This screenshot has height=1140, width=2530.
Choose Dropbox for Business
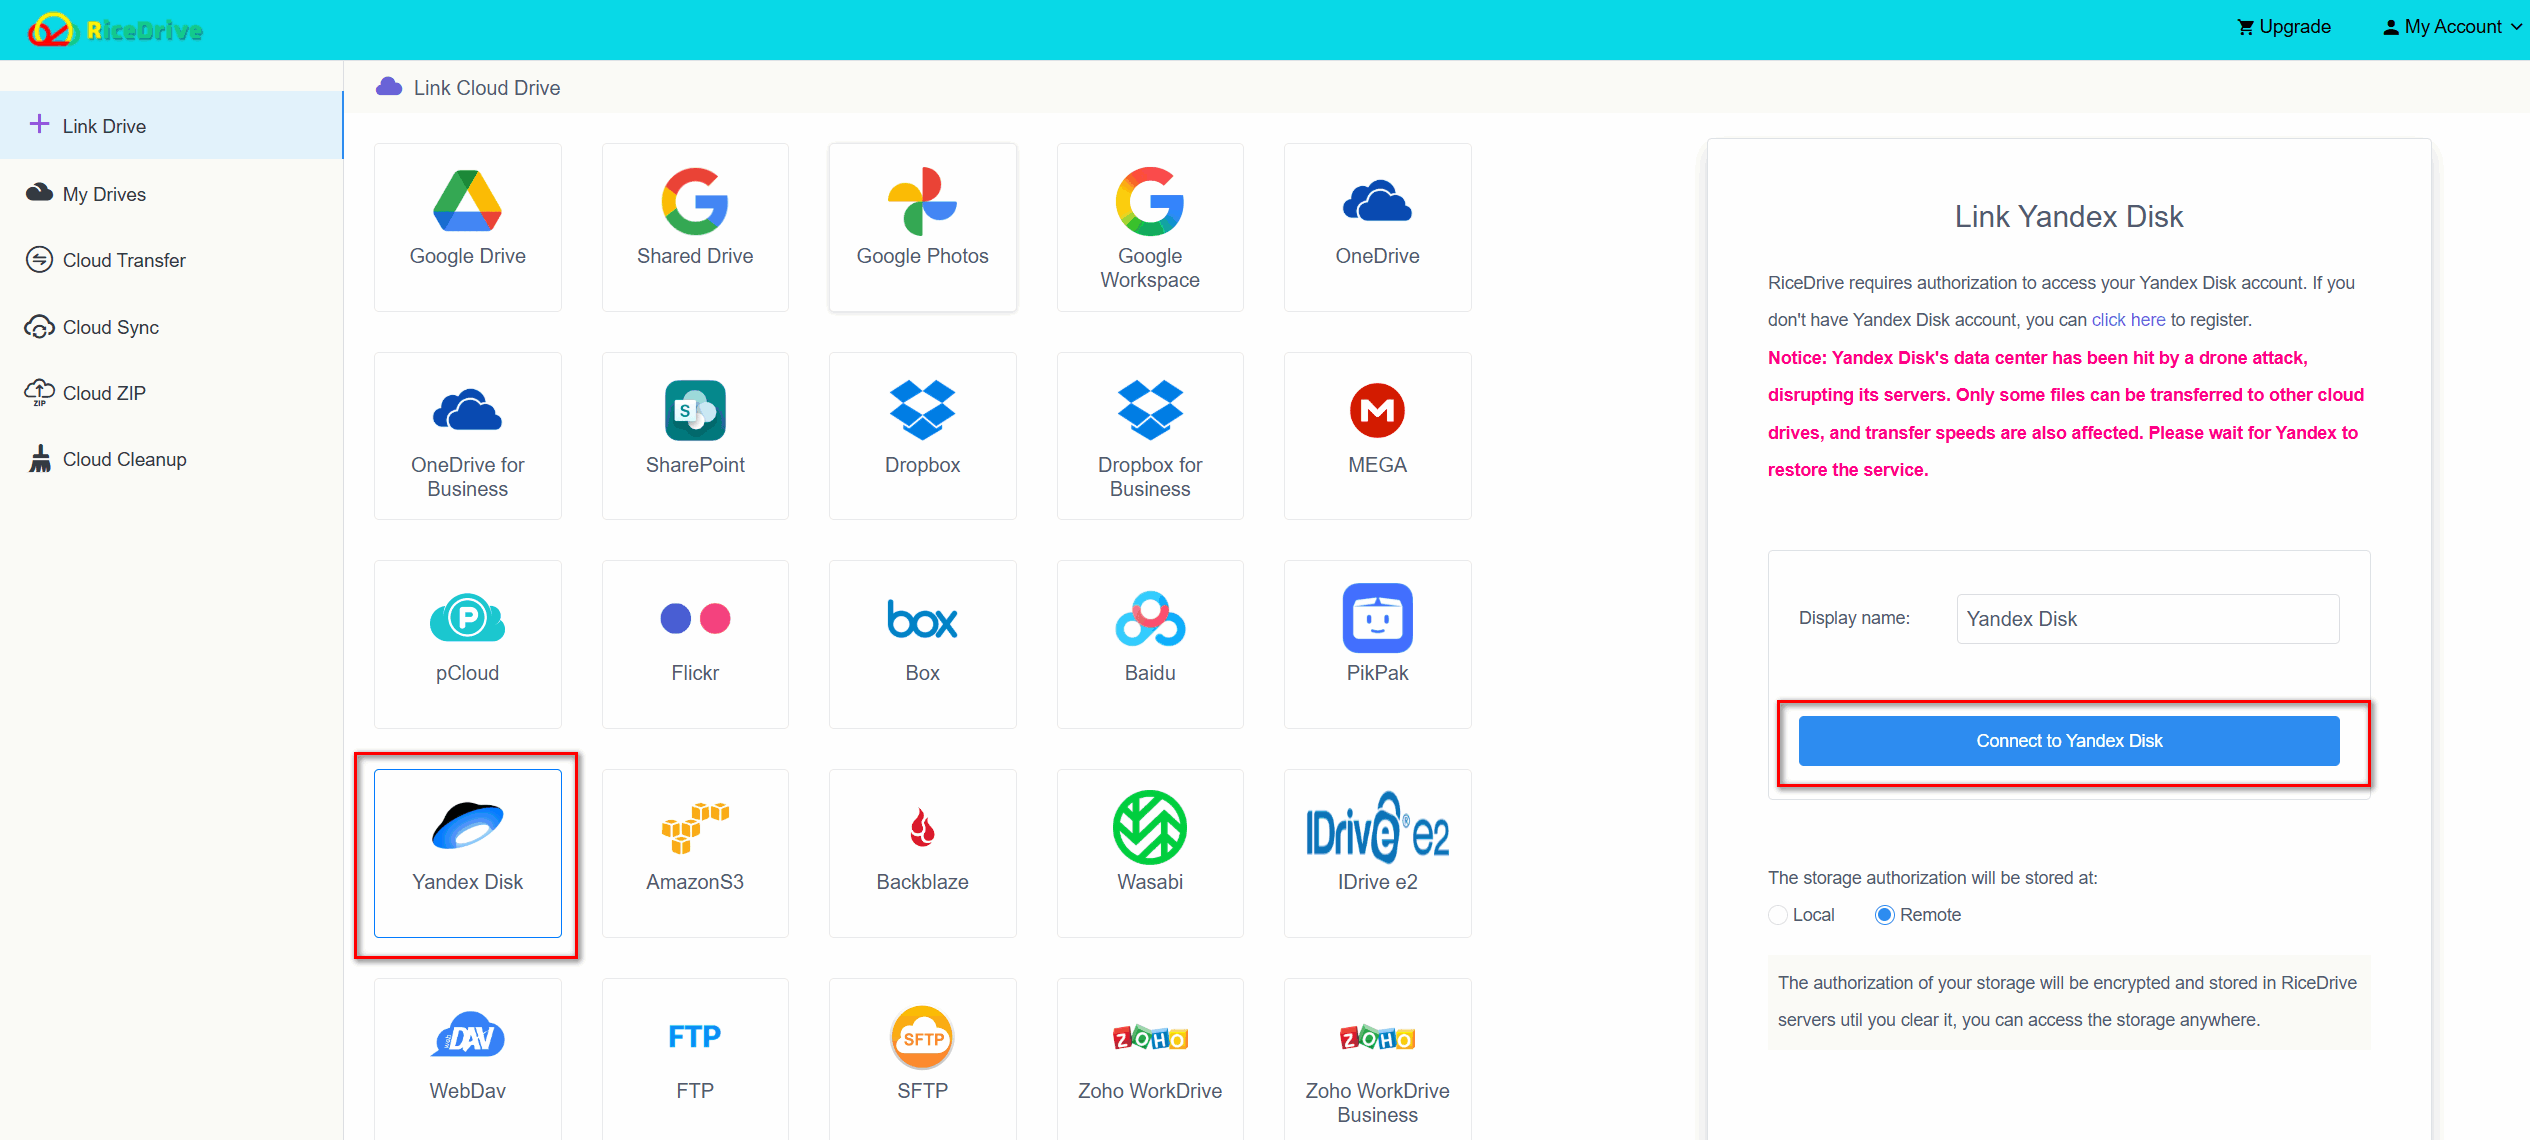1150,436
